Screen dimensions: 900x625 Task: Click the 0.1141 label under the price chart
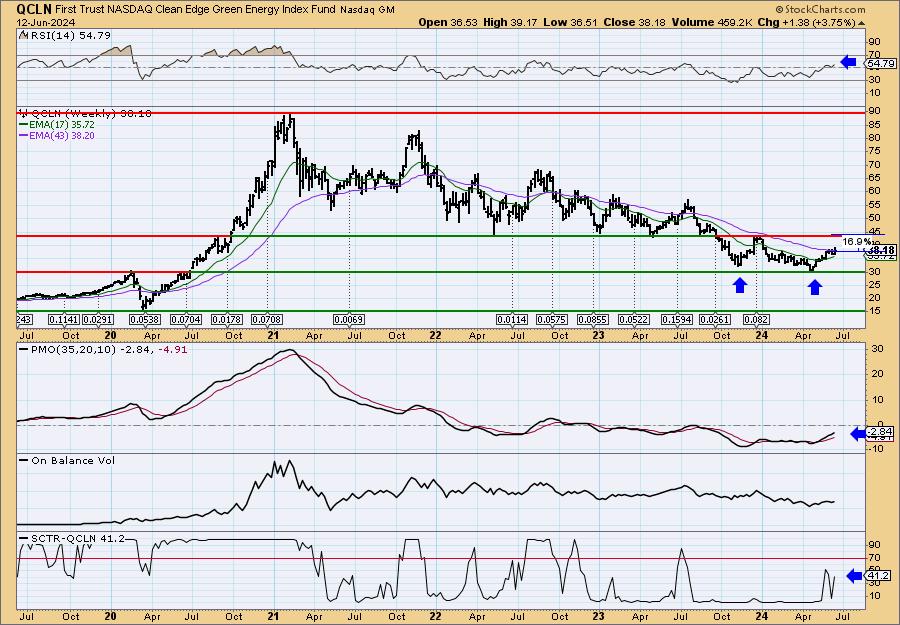point(63,320)
